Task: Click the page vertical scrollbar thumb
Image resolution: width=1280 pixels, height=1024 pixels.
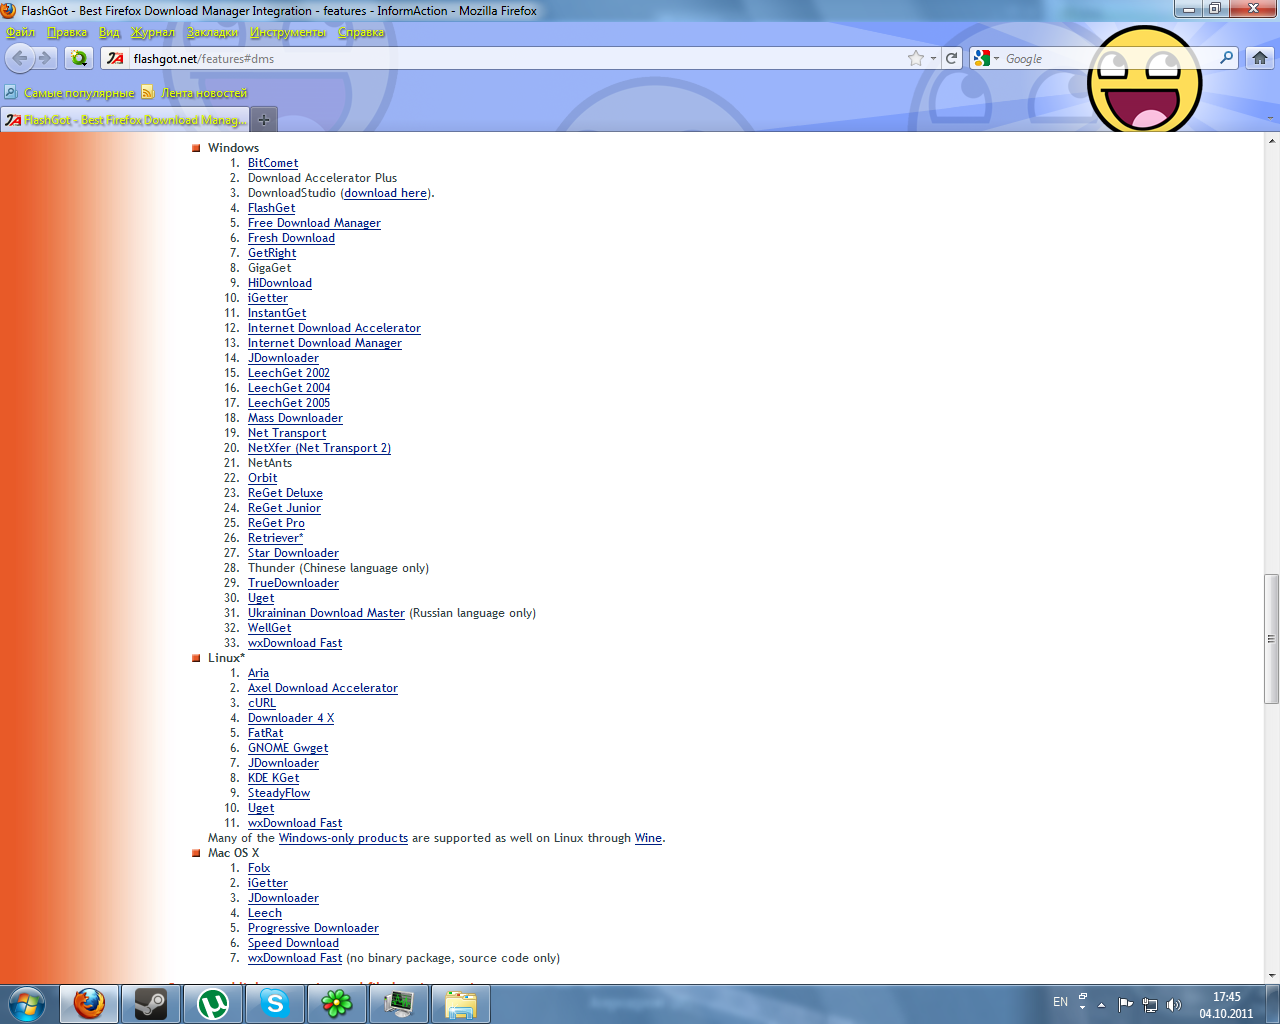Action: [x=1271, y=638]
